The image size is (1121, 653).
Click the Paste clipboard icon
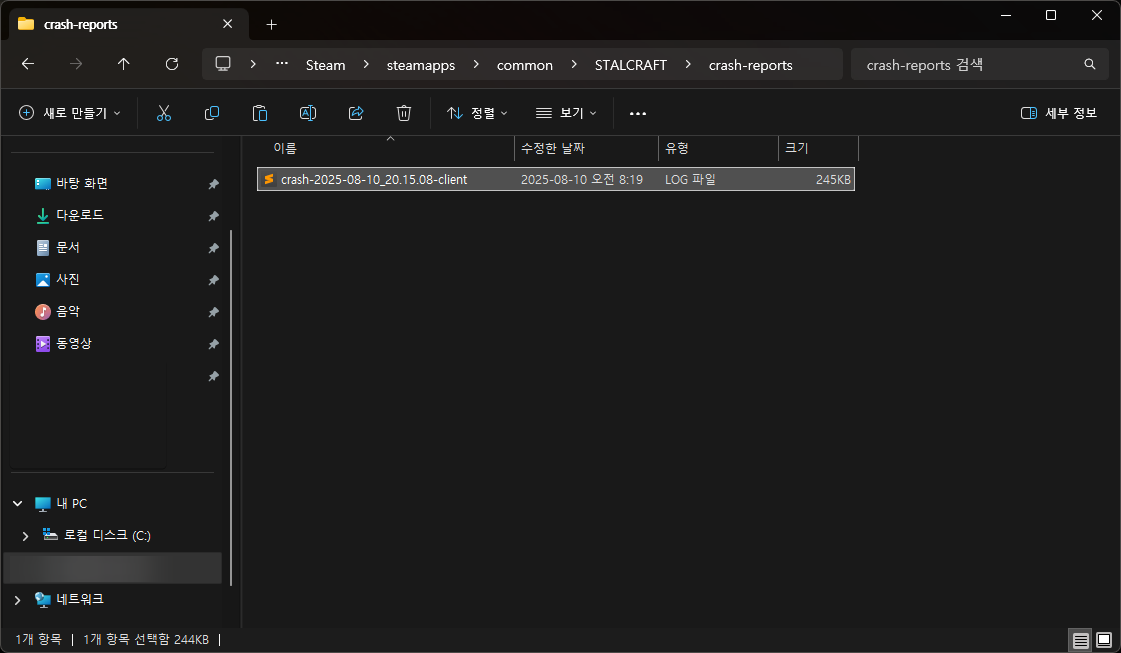[x=260, y=113]
